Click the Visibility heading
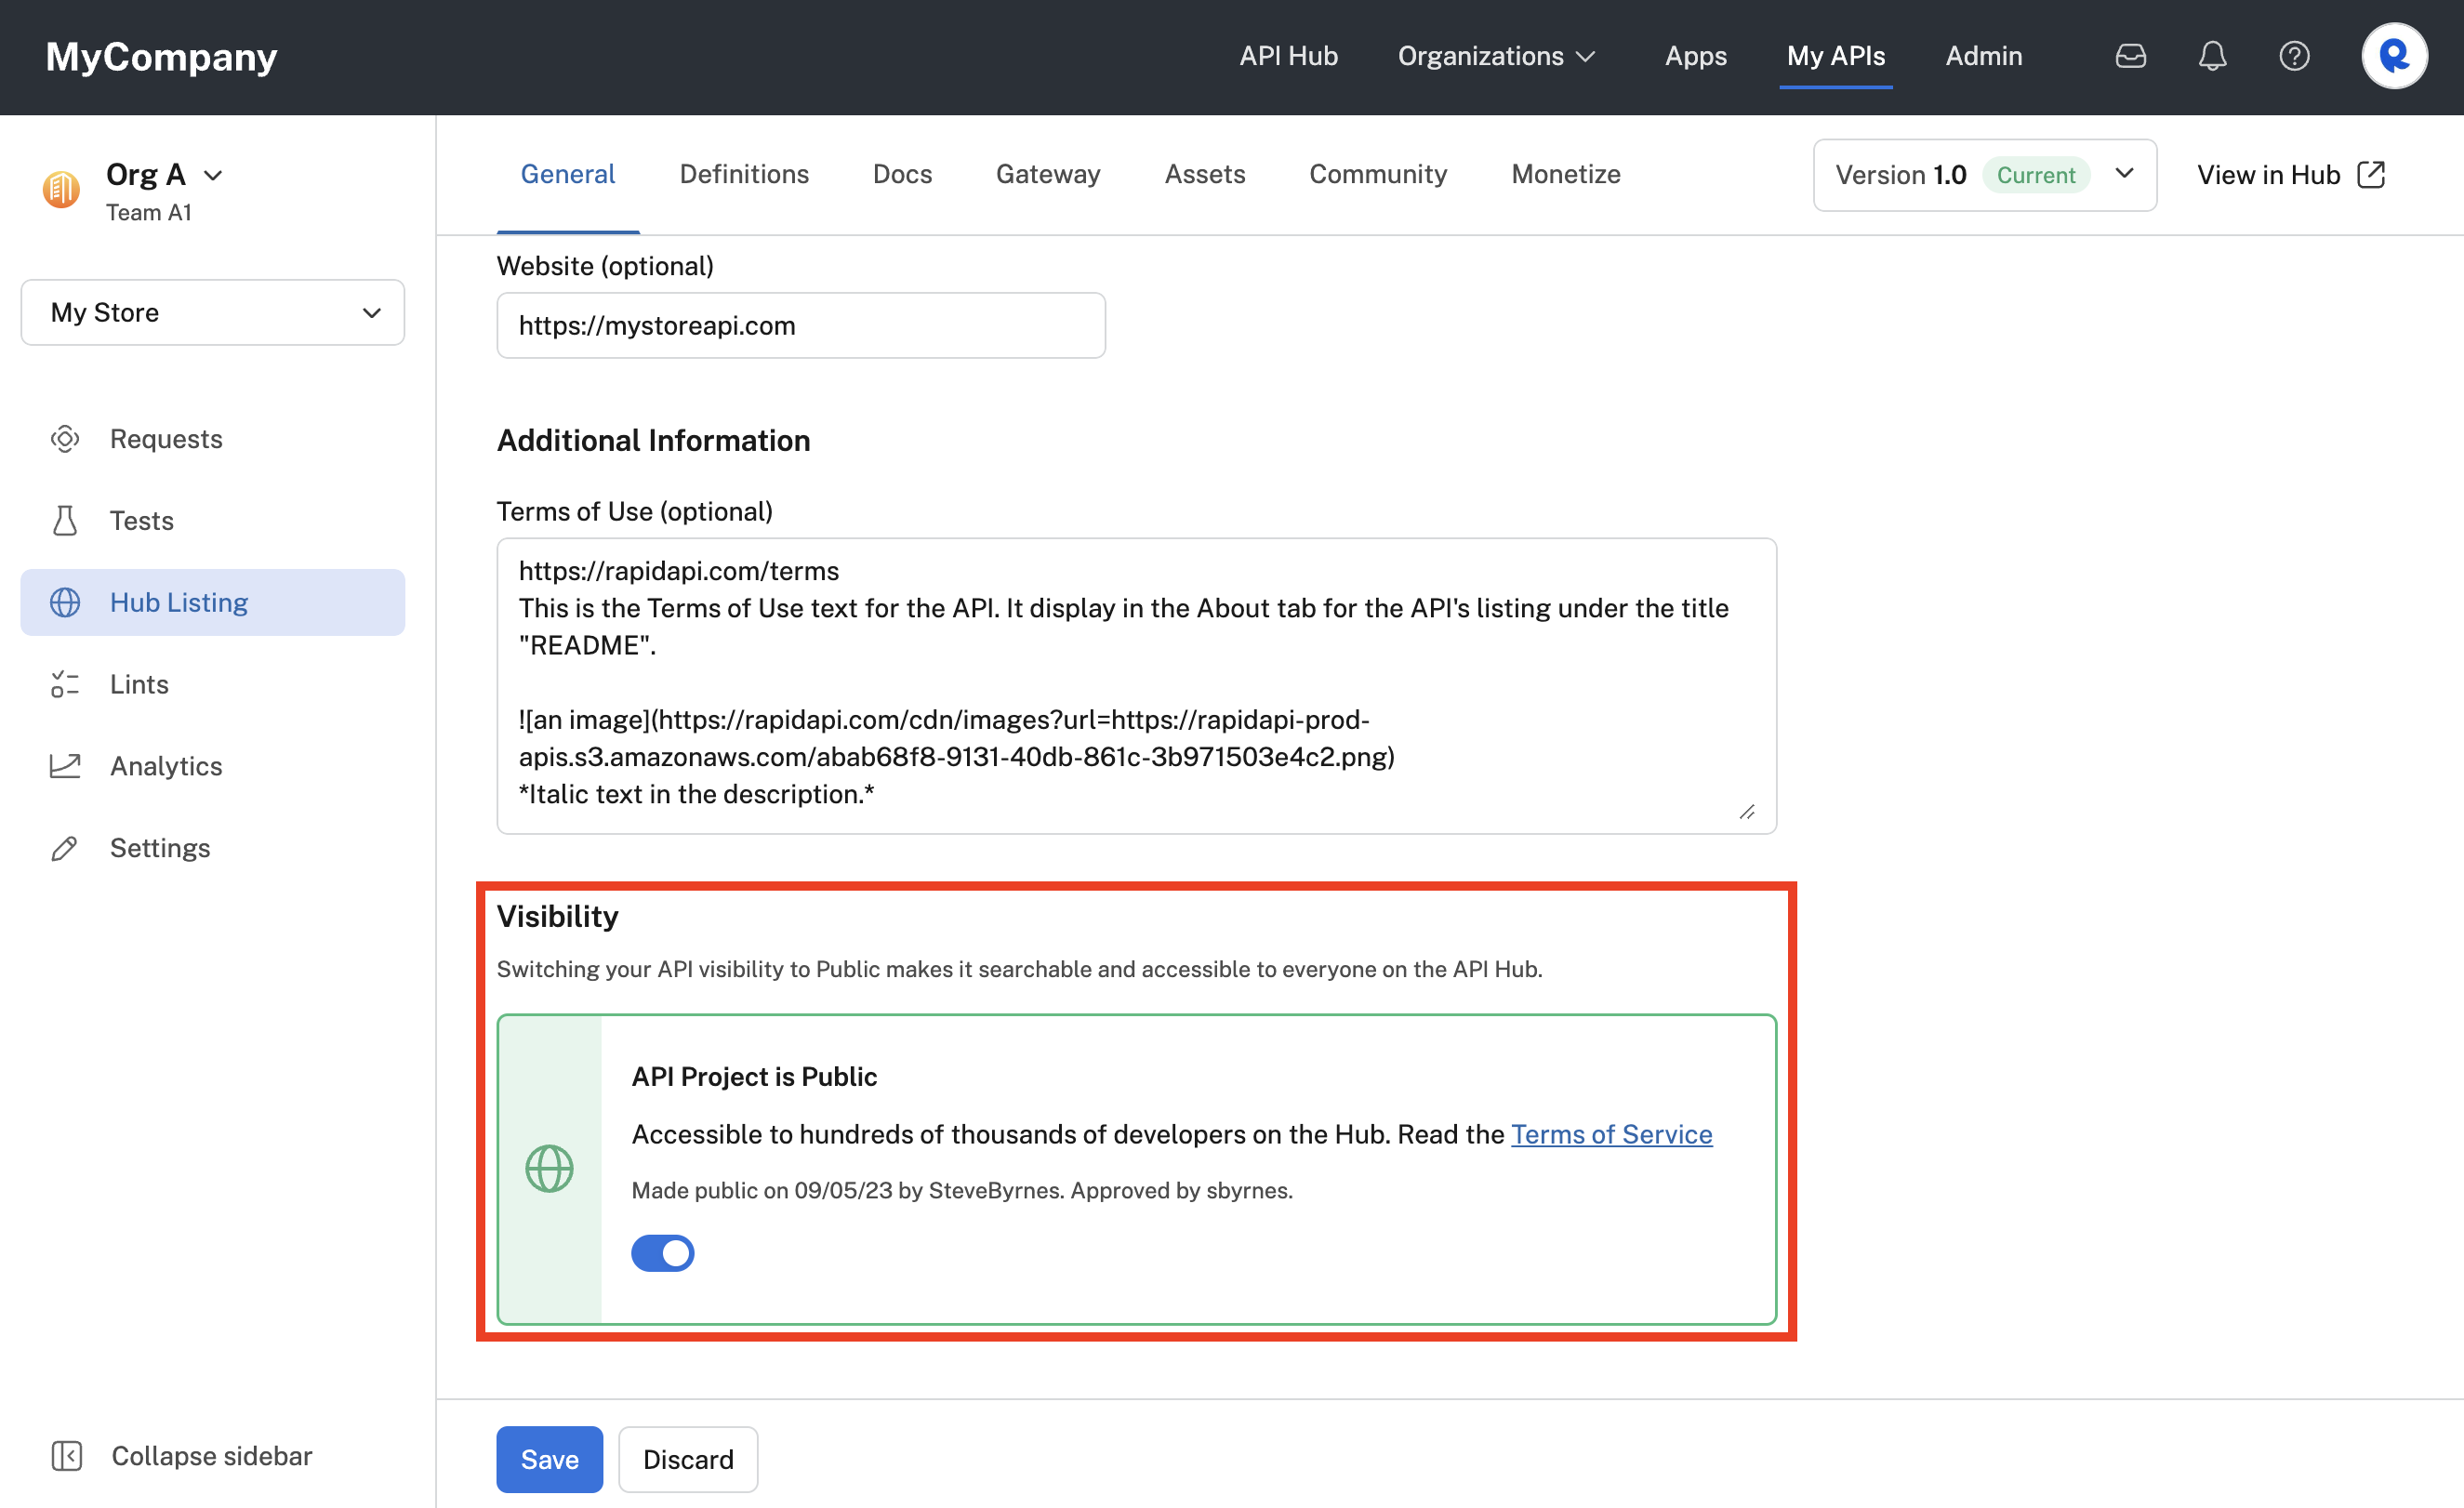Screen dimensions: 2464x1508 pyautogui.click(x=558, y=917)
